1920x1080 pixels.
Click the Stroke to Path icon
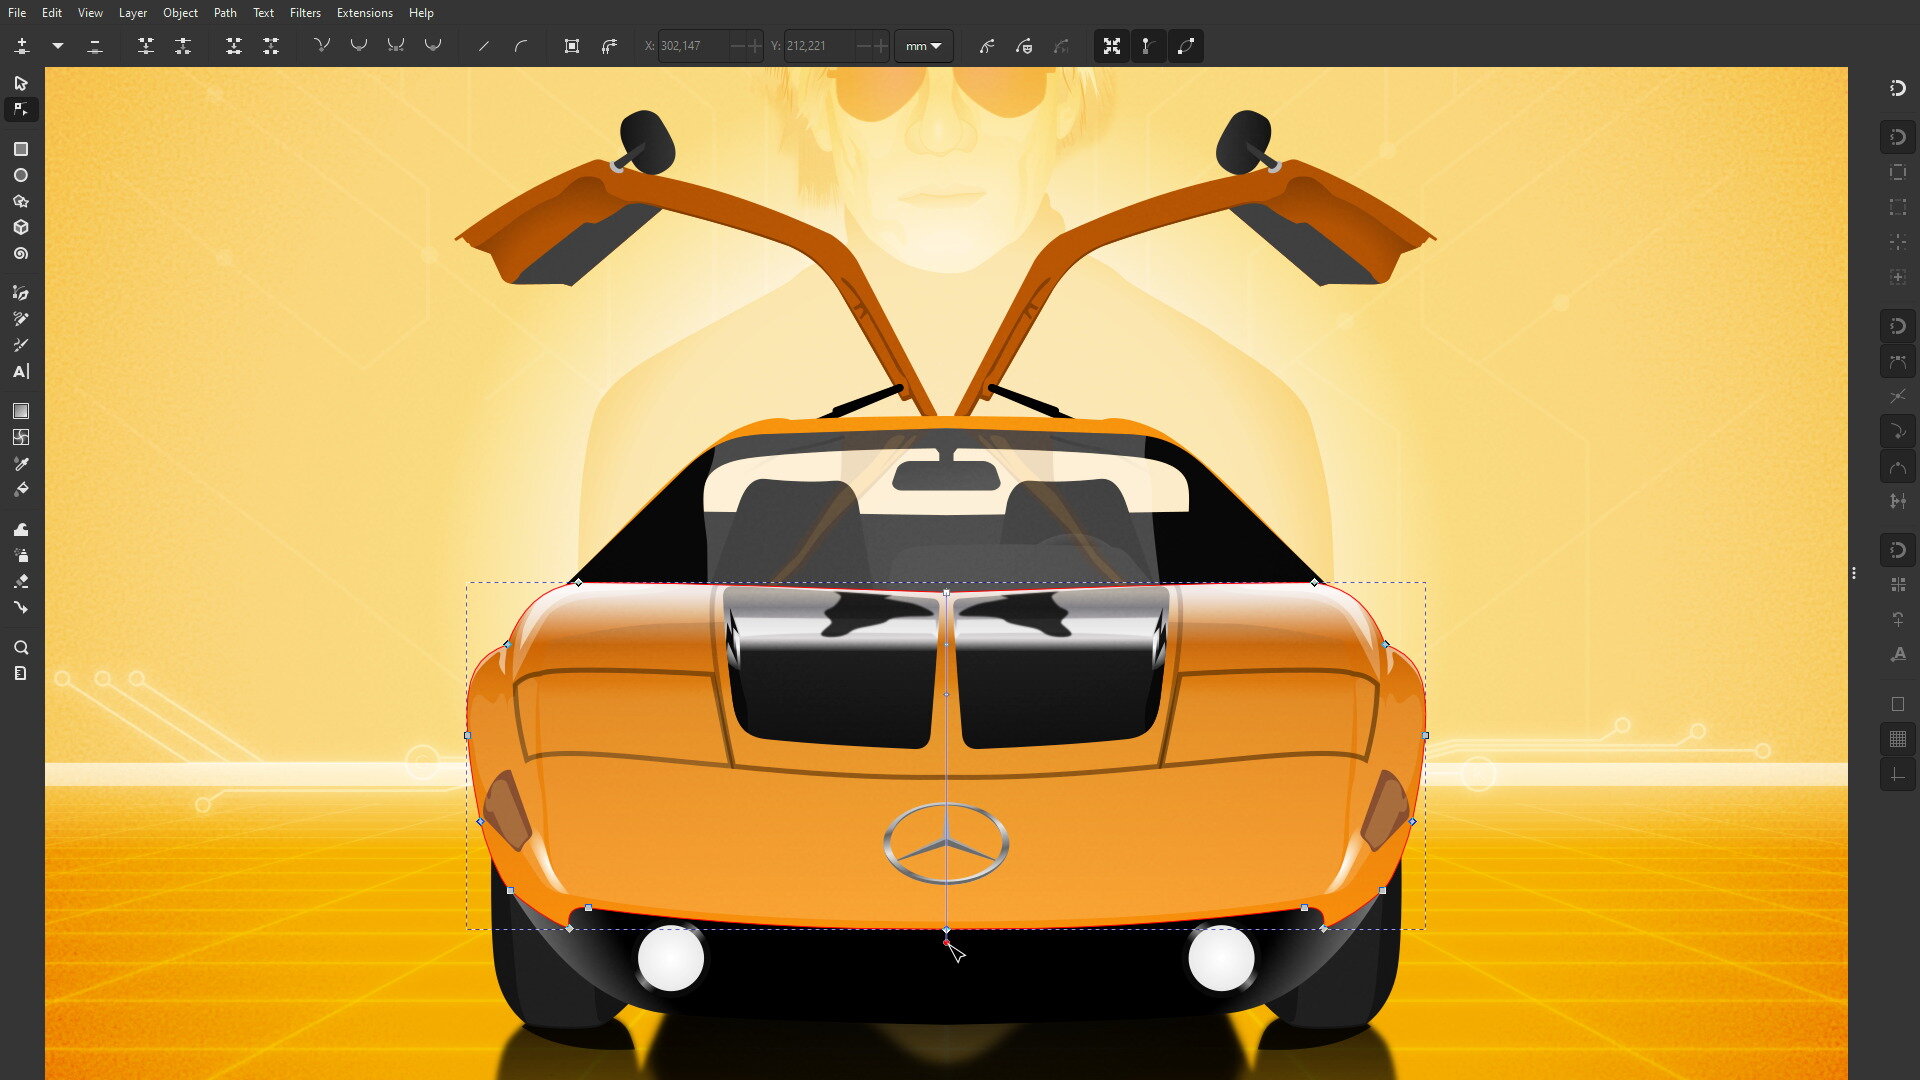(x=609, y=46)
